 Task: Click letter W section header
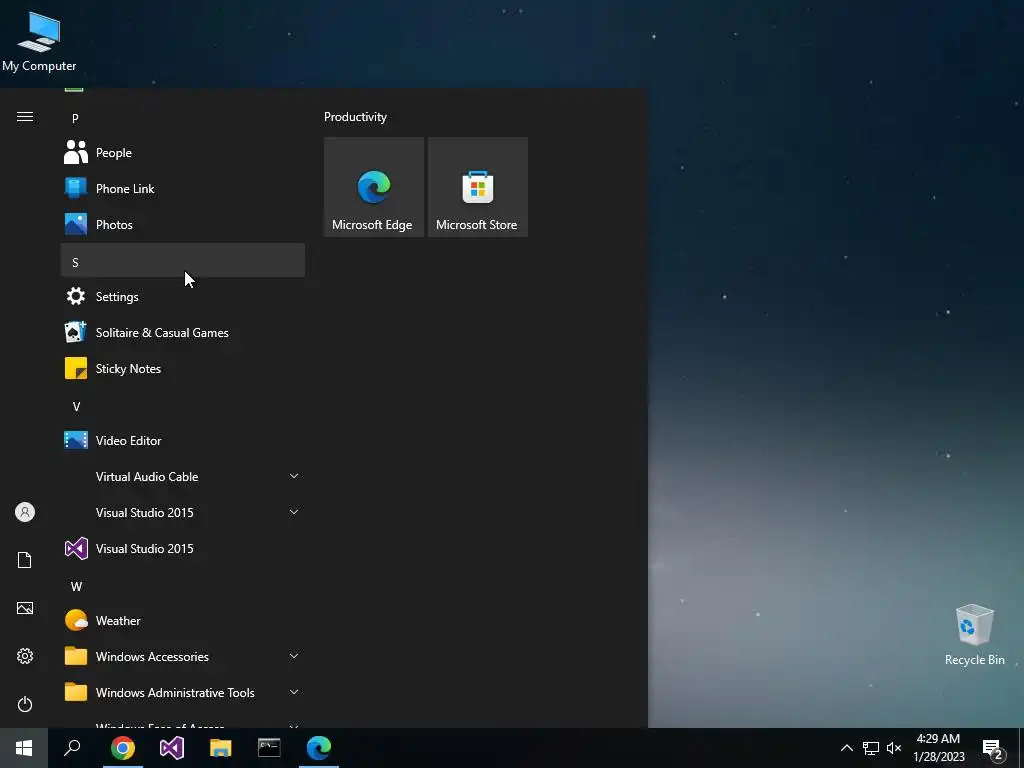click(x=183, y=586)
